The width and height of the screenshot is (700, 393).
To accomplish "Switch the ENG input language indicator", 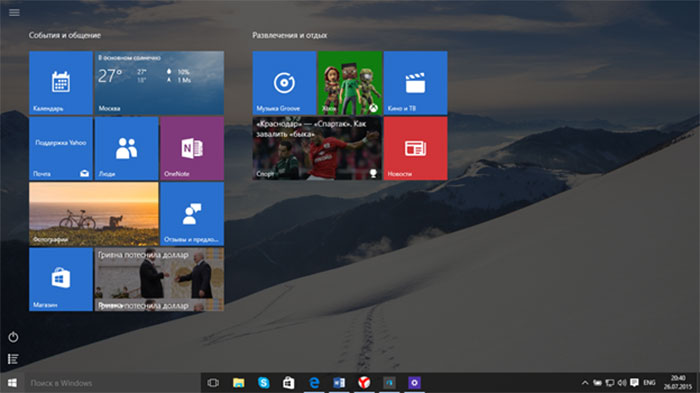I will 650,383.
